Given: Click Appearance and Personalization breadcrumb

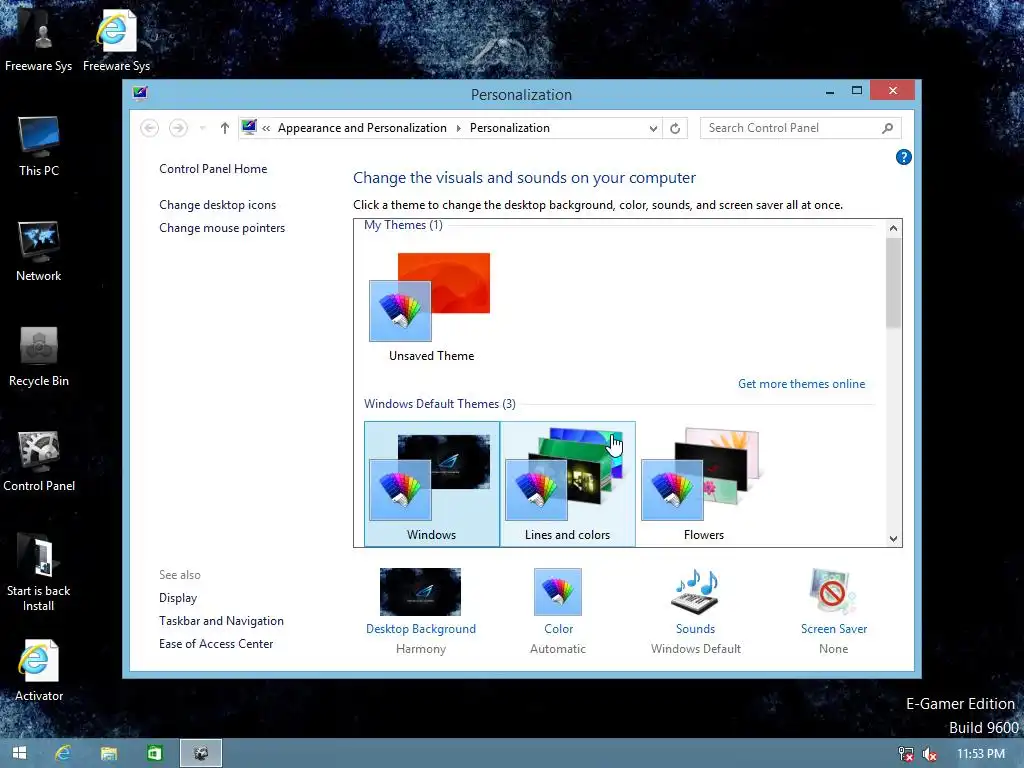Looking at the screenshot, I should point(362,128).
